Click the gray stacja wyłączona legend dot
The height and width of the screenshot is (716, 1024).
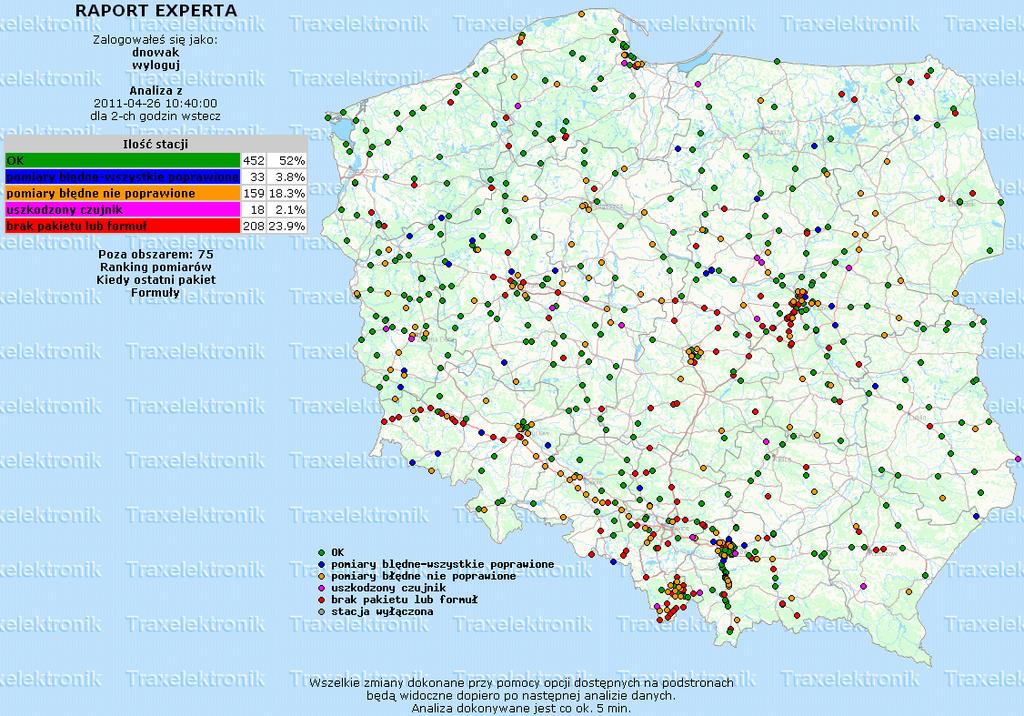(321, 612)
